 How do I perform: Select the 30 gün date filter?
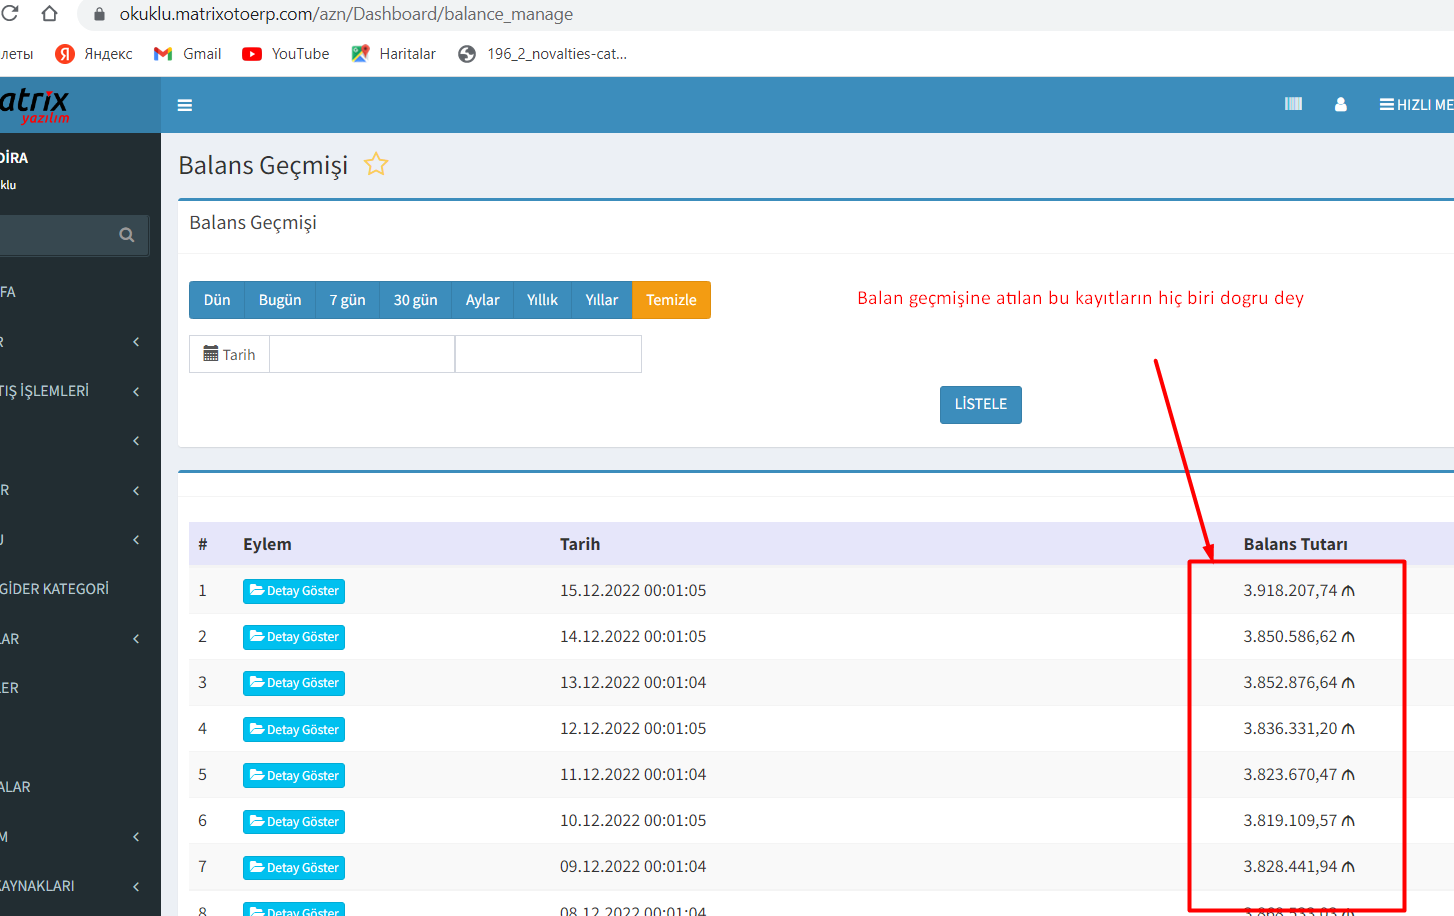pyautogui.click(x=415, y=300)
